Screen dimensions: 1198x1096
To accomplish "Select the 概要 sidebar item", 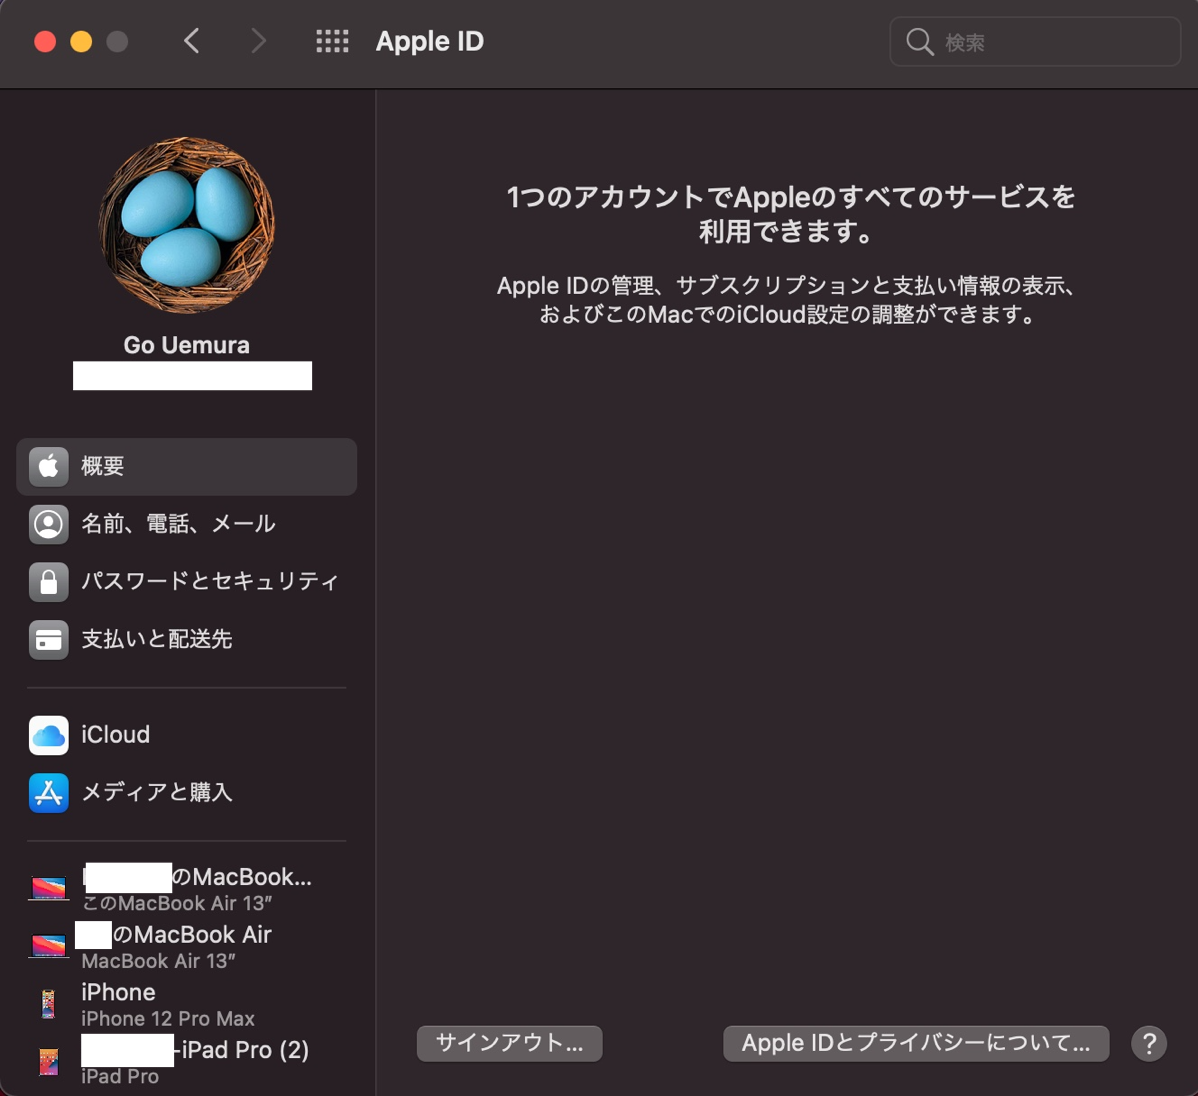I will tap(186, 466).
